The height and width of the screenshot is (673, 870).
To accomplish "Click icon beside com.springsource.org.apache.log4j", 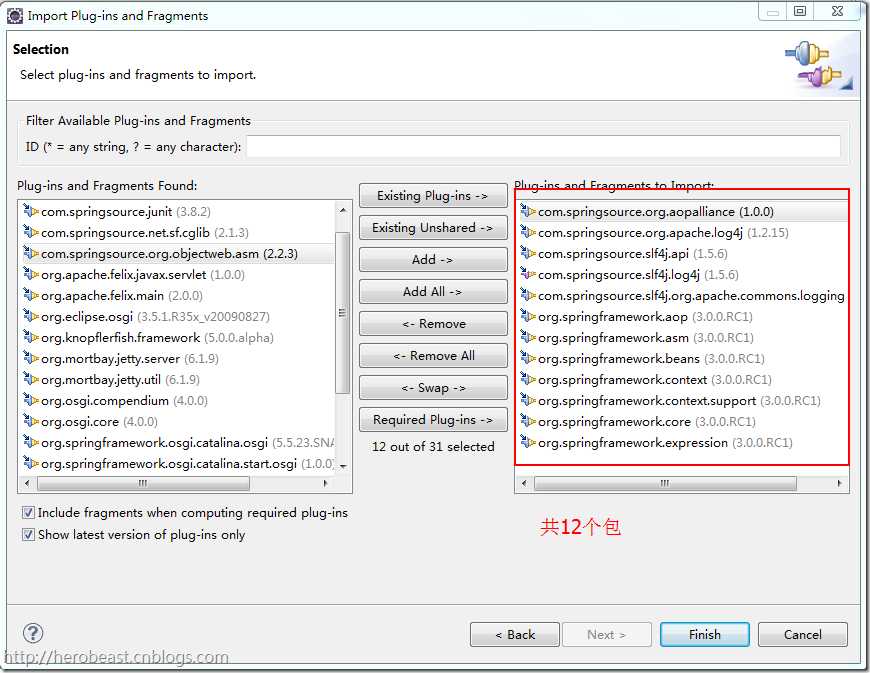I will pyautogui.click(x=528, y=232).
